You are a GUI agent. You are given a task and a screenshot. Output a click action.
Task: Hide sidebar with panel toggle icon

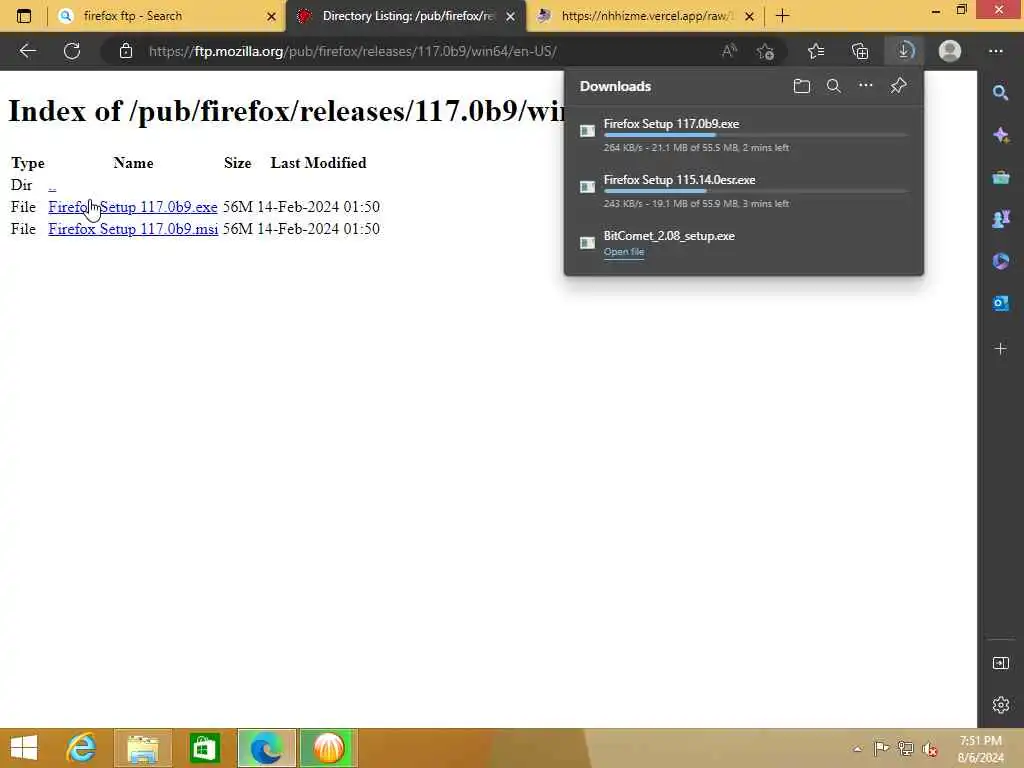1000,664
